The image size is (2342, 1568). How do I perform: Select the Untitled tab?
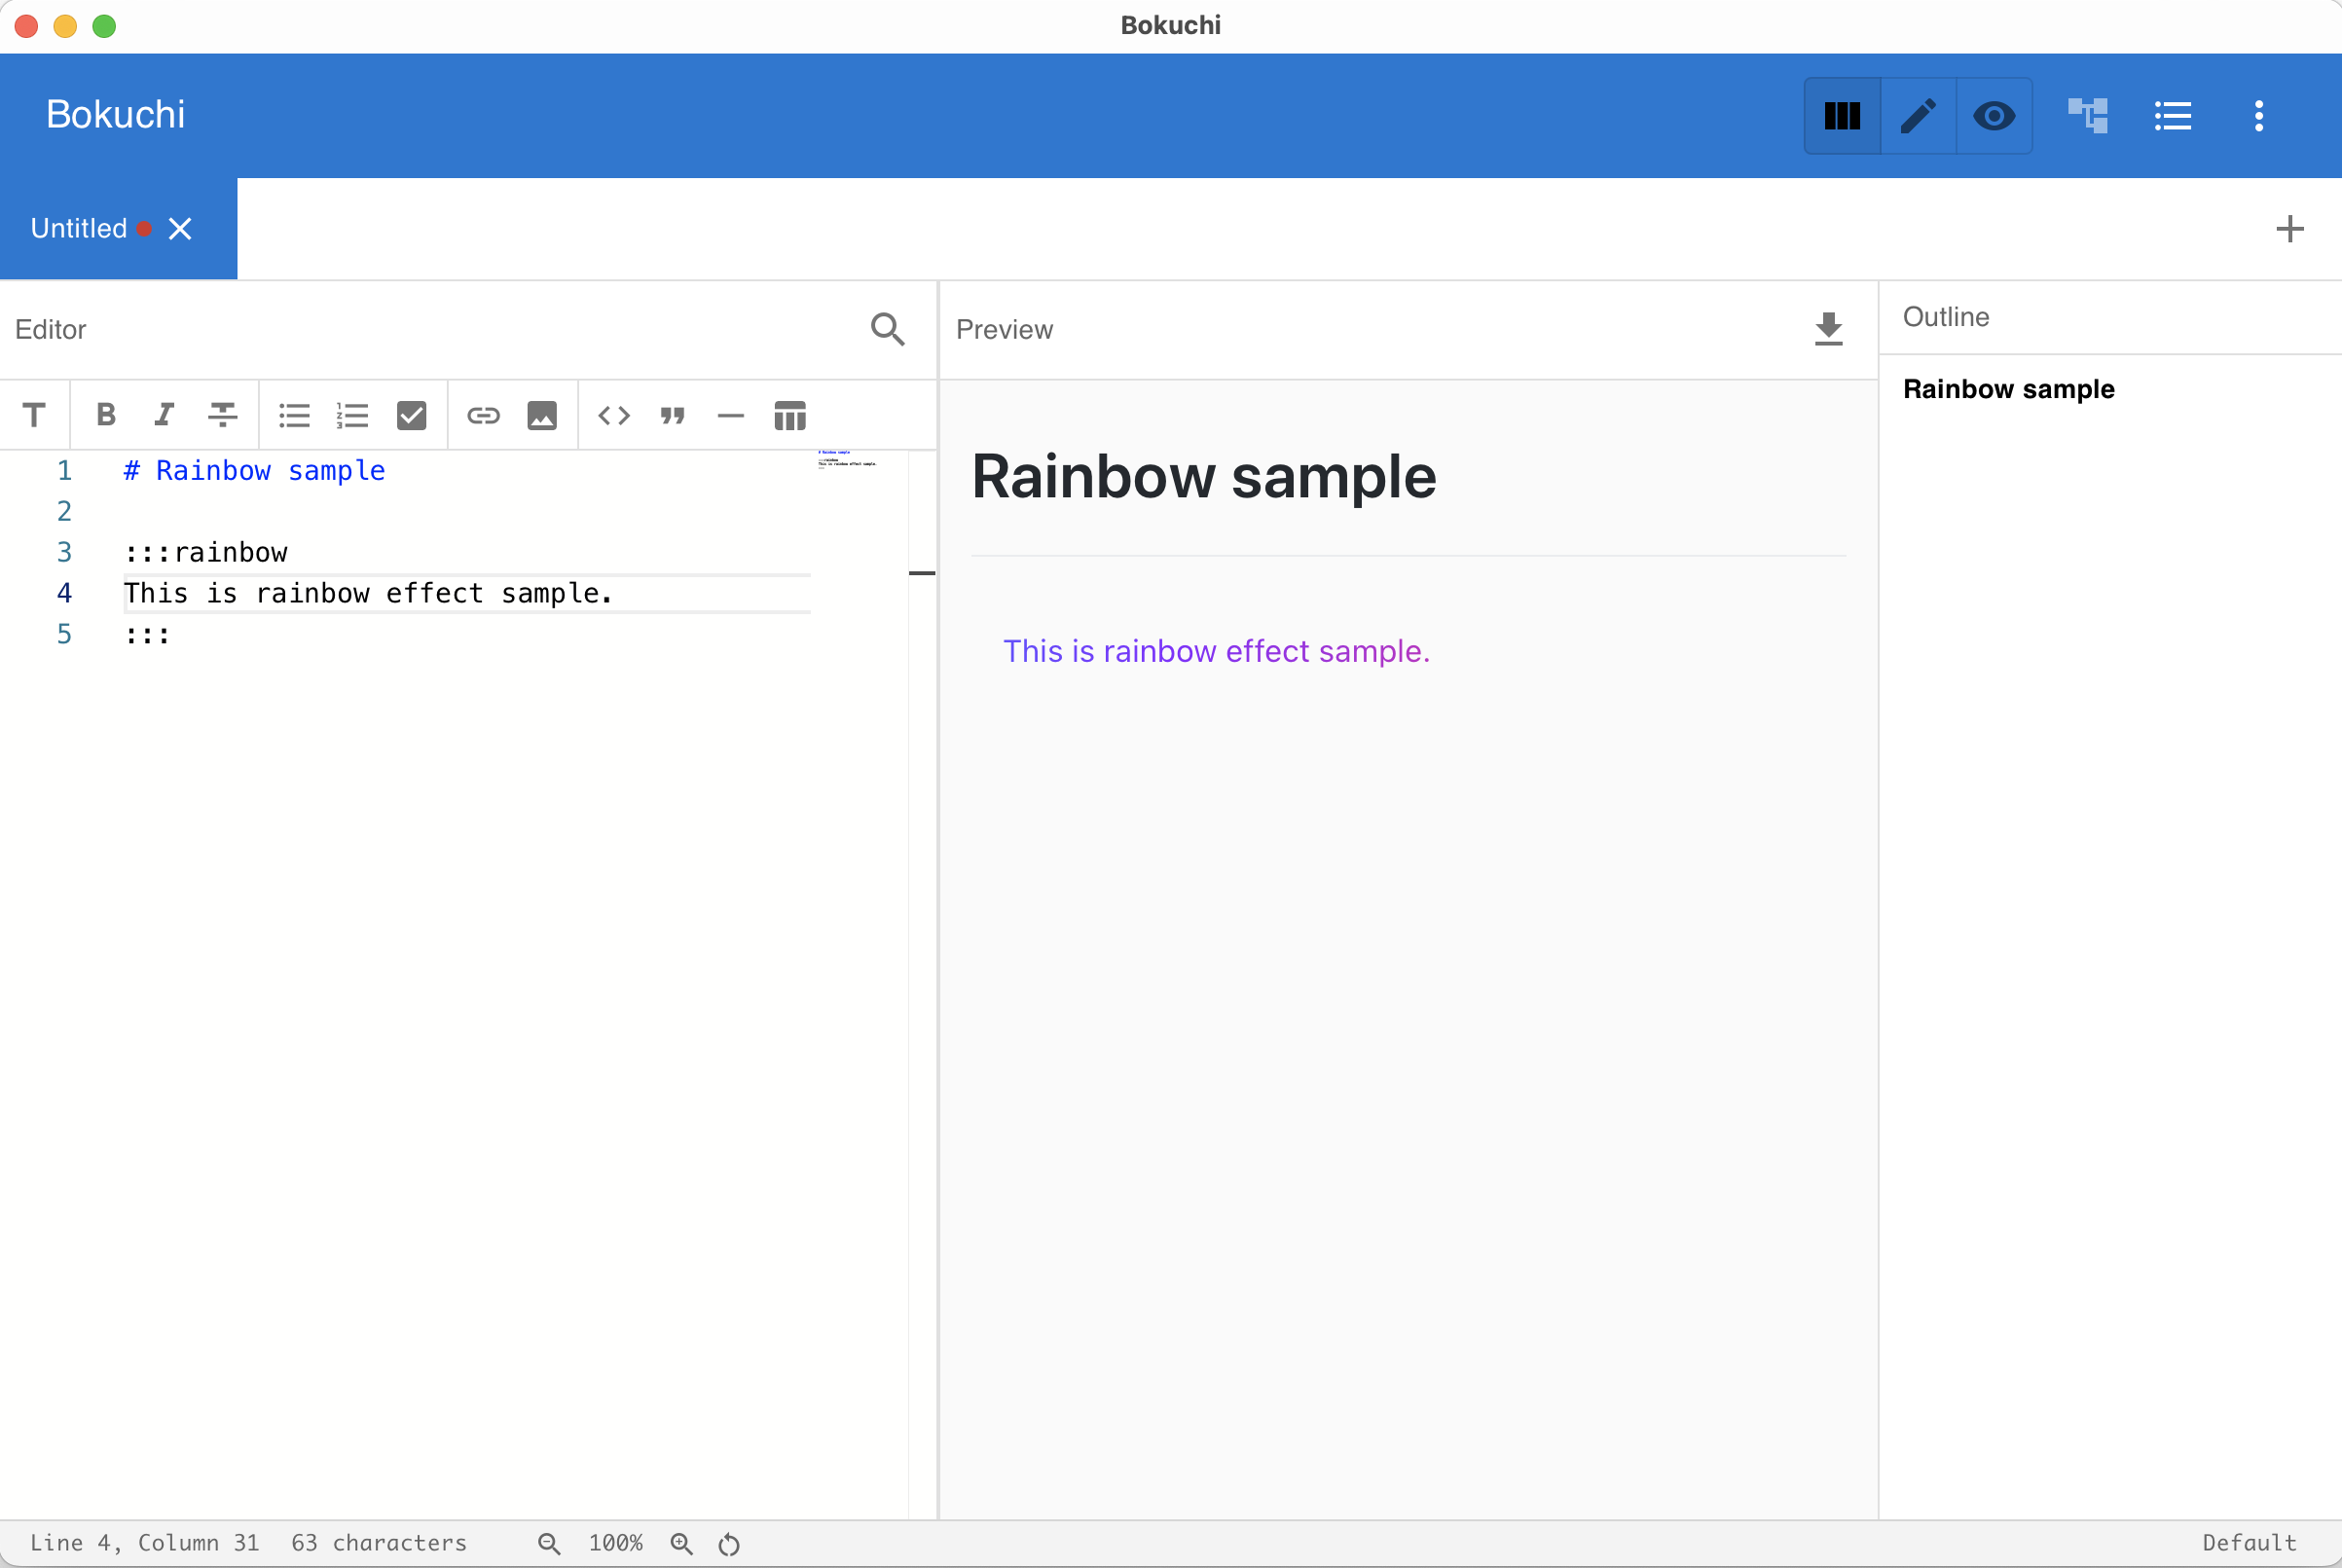[x=79, y=228]
